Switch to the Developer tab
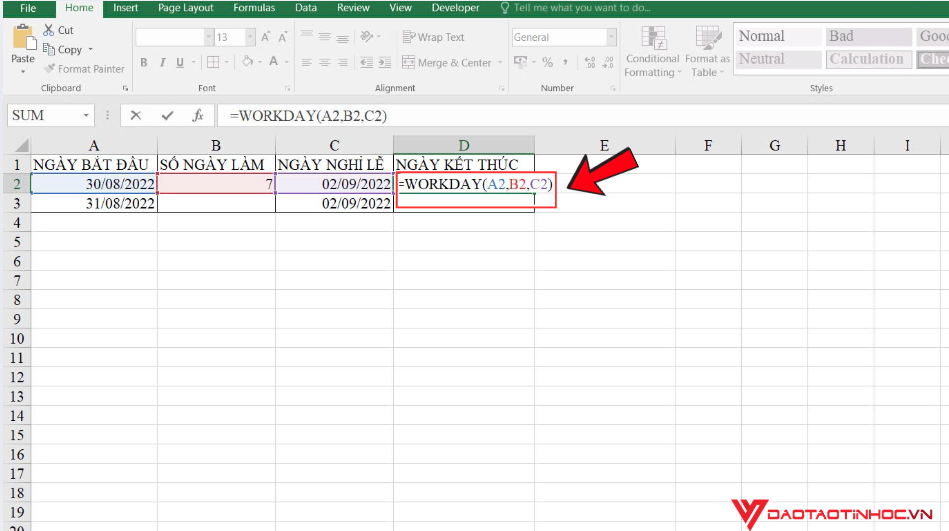The width and height of the screenshot is (949, 531). click(x=455, y=8)
